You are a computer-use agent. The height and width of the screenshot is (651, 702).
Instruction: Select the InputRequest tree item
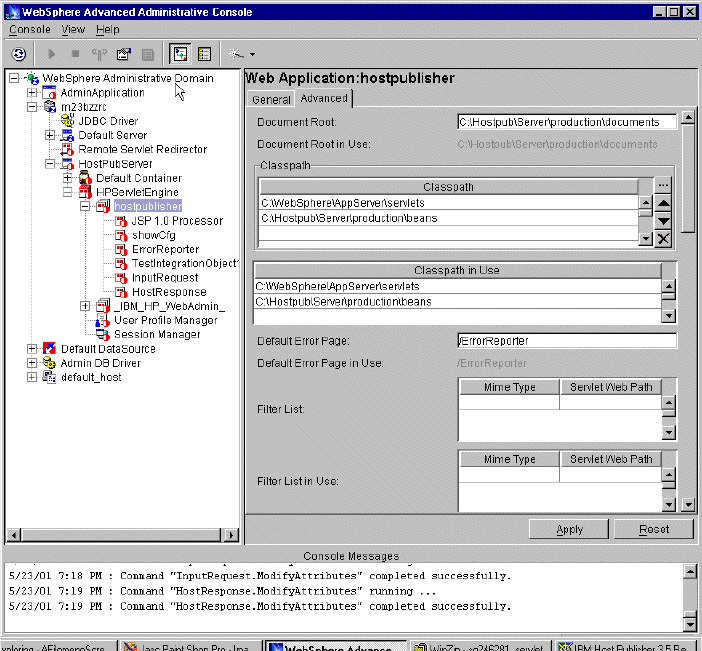click(165, 278)
